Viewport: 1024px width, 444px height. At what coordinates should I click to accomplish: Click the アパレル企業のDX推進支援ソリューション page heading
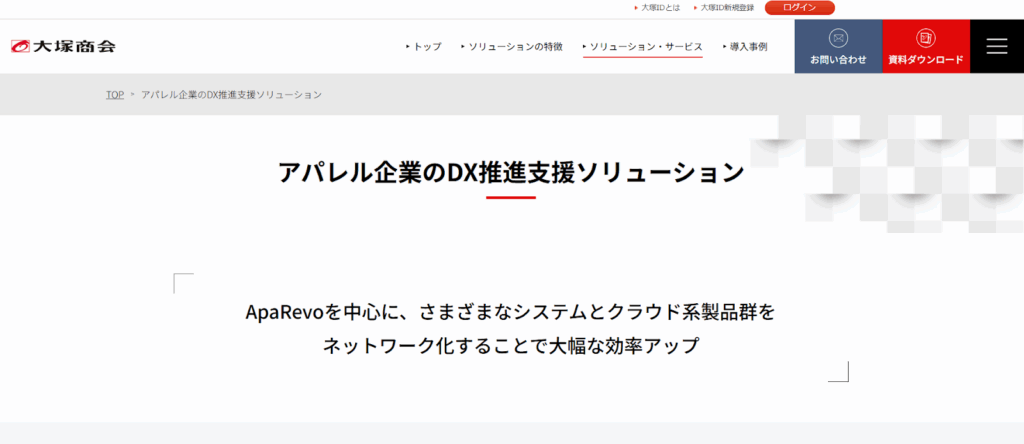(511, 171)
